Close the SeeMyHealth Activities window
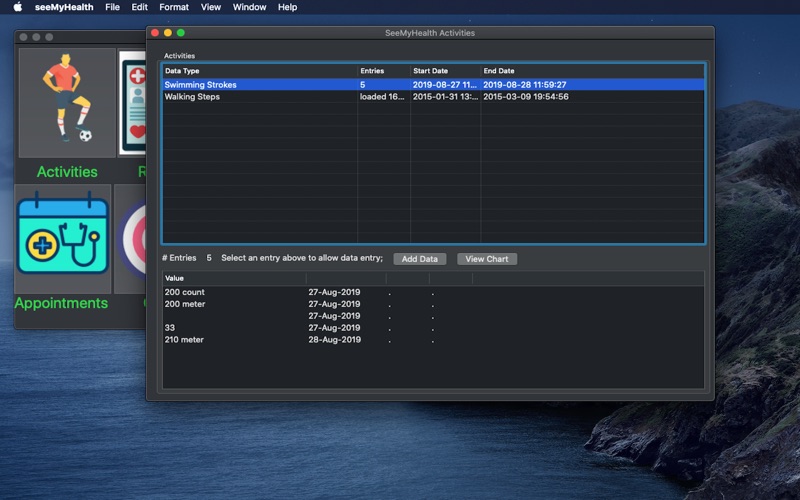The width and height of the screenshot is (800, 500). (155, 33)
